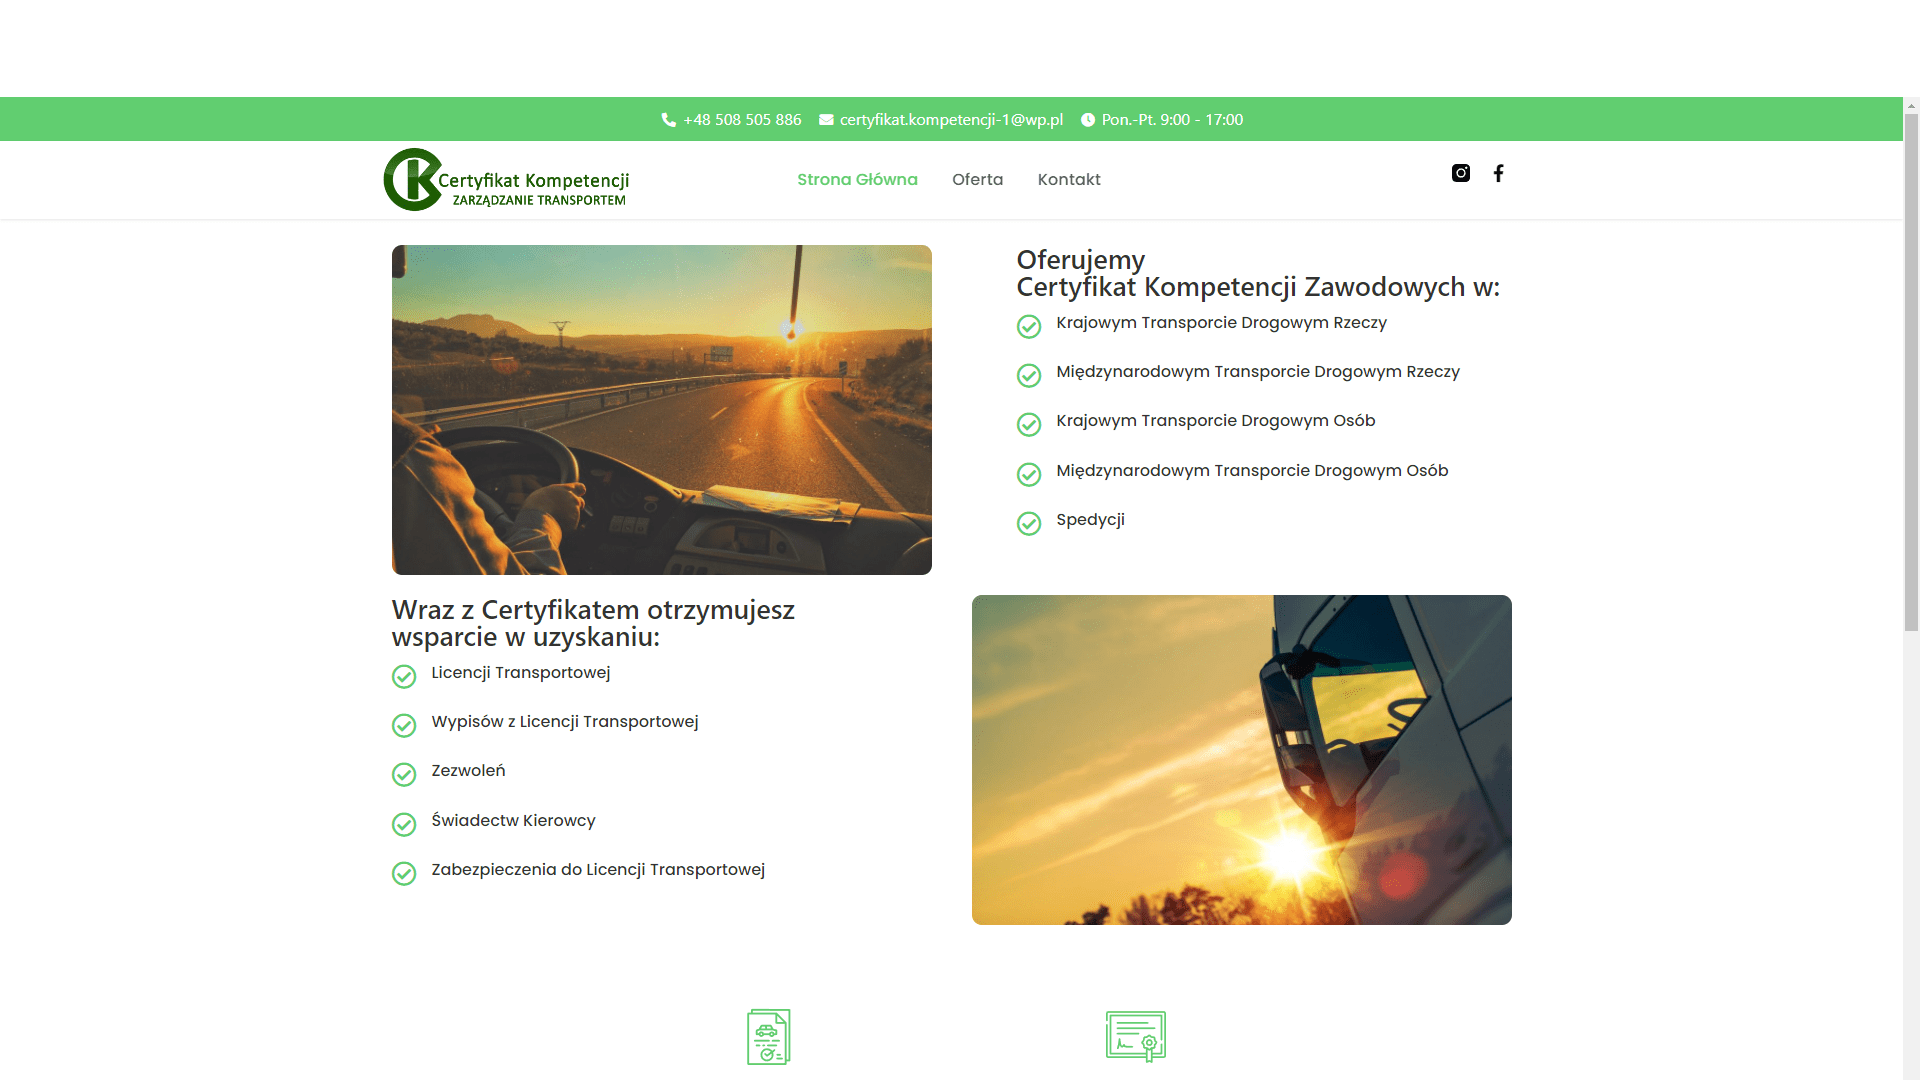This screenshot has height=1080, width=1920.
Task: Go to Strona Główna menu item
Action: click(857, 180)
